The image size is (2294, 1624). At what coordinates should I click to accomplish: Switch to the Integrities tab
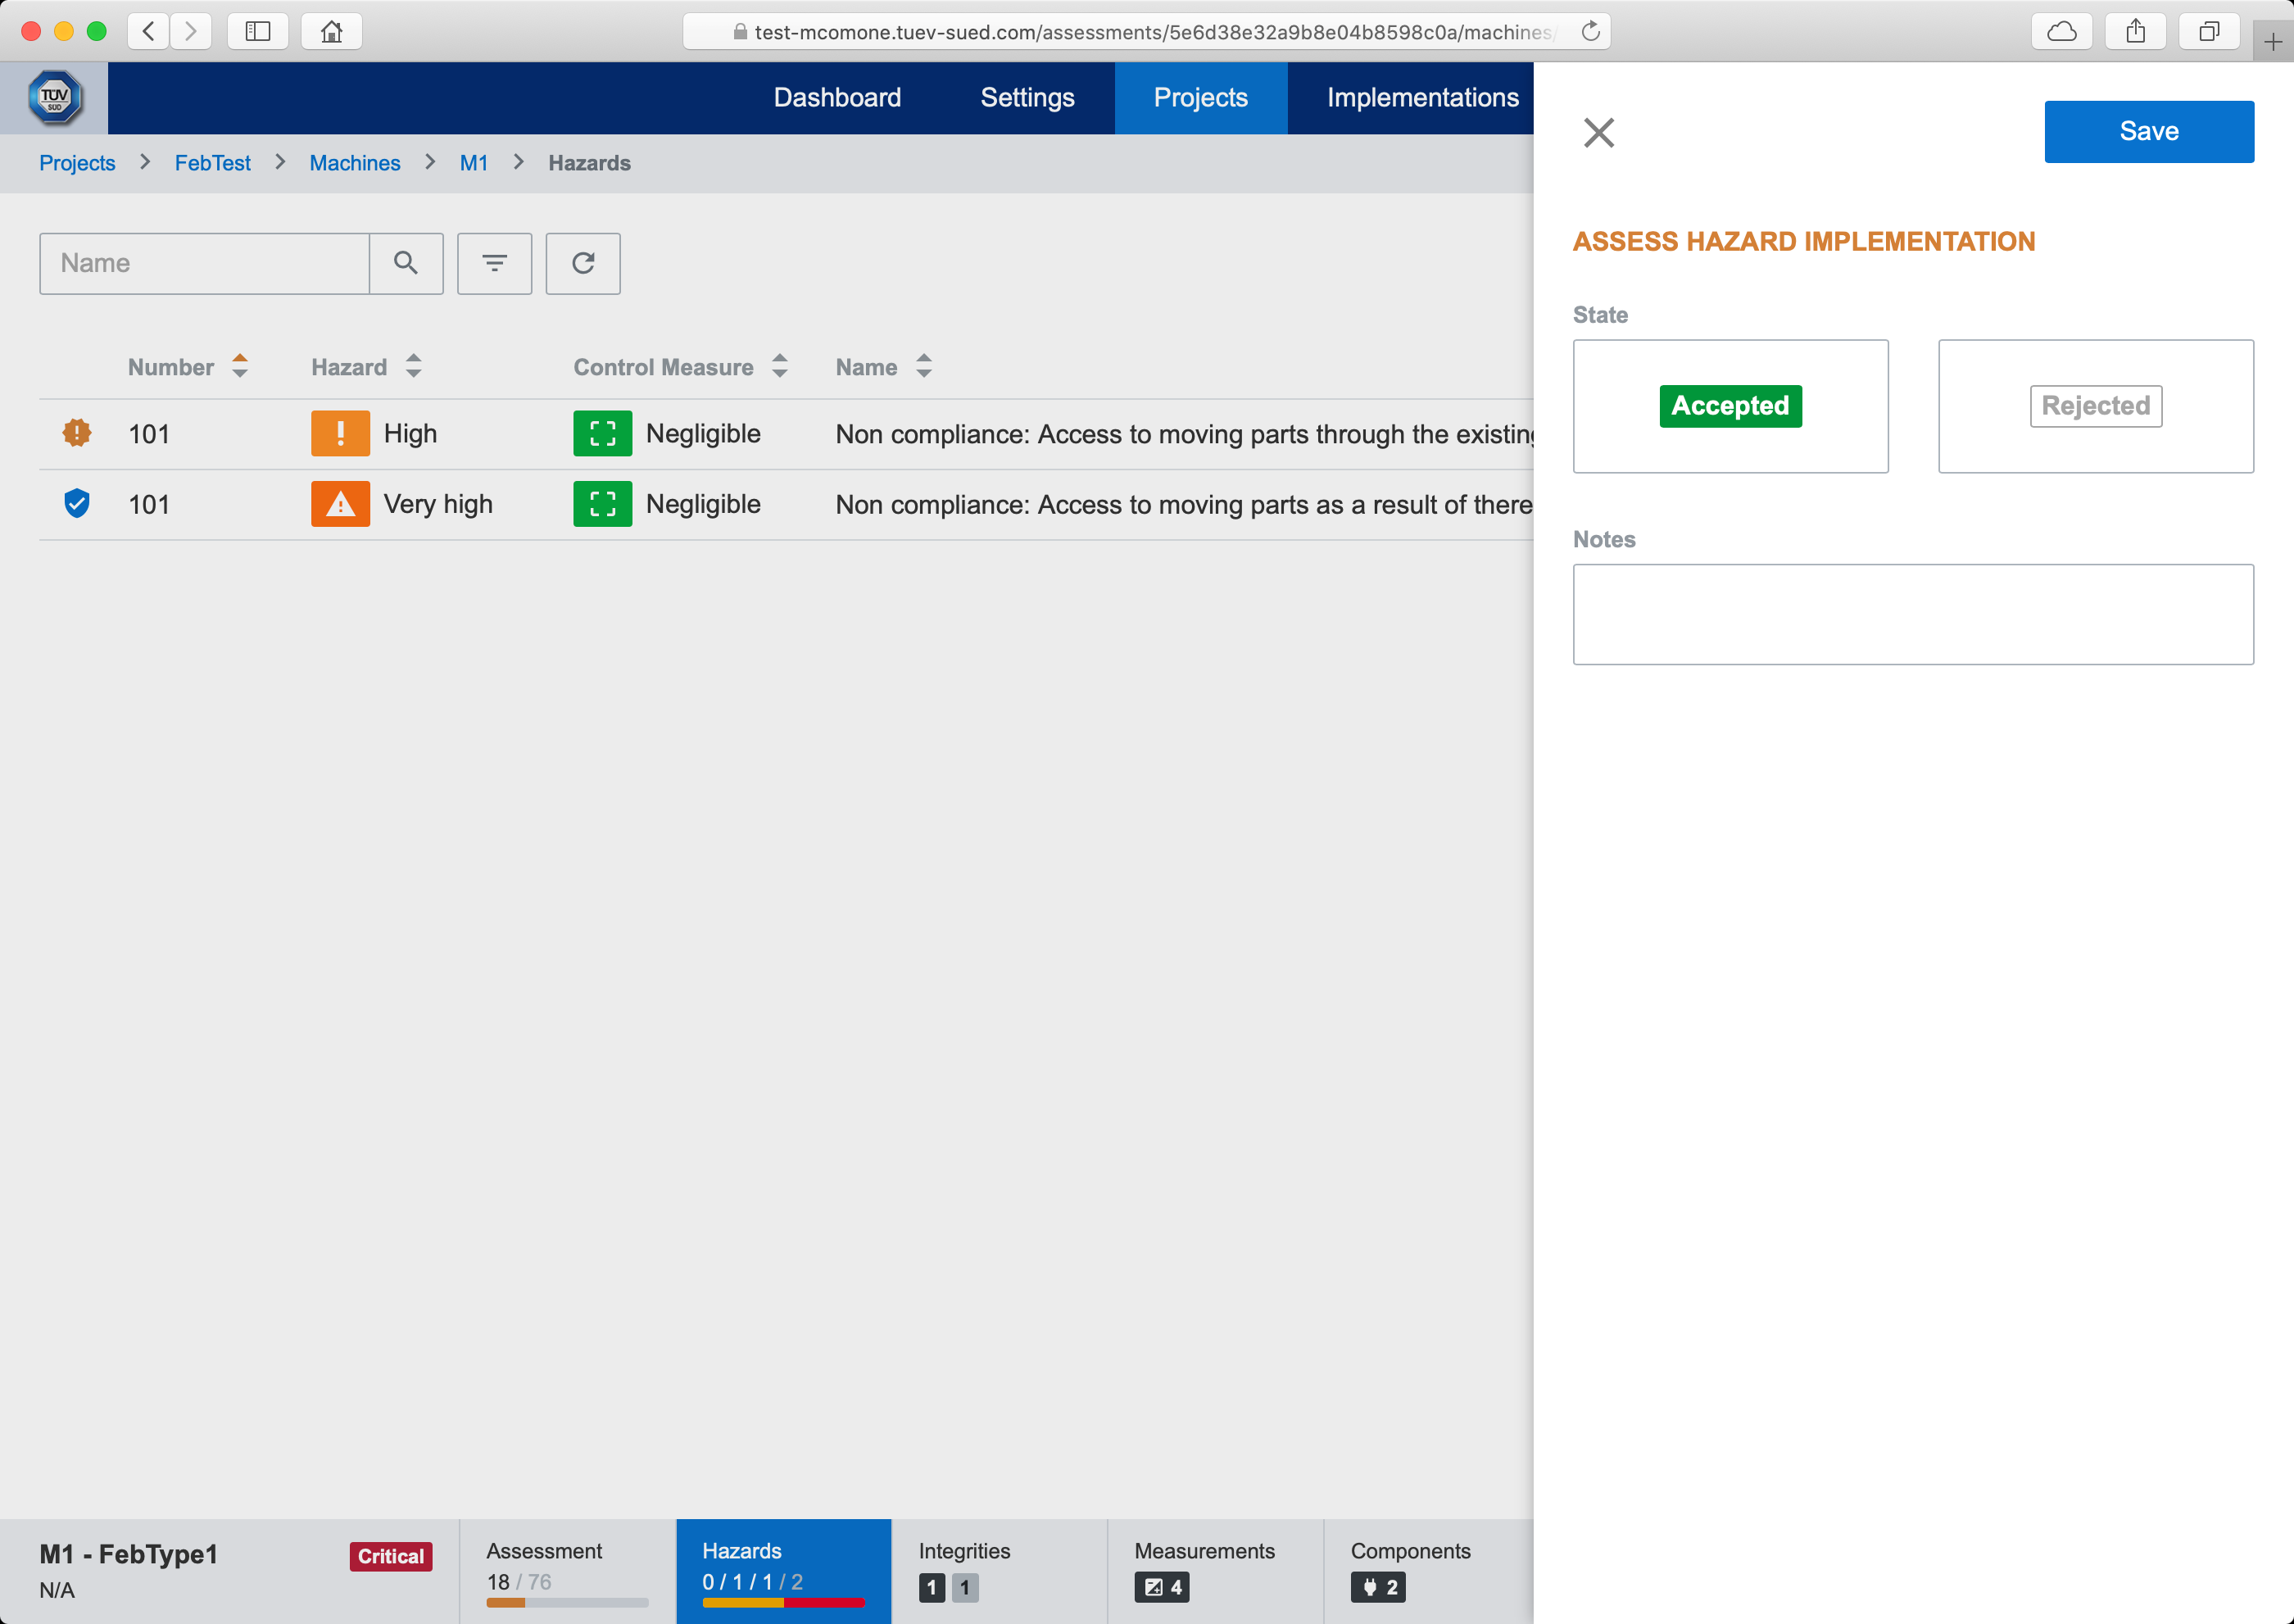coord(998,1570)
